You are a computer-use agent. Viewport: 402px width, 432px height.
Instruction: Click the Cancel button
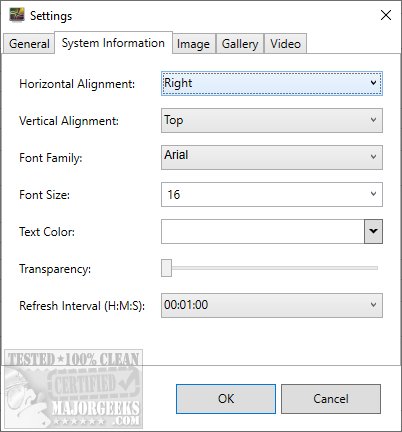[x=331, y=399]
